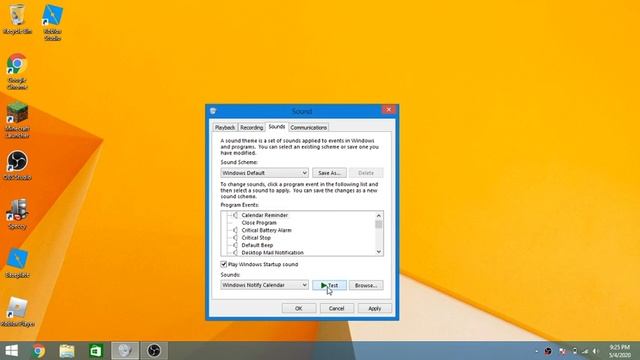Switch to the Recording tab
Viewport: 640px width, 360px height.
tap(251, 127)
